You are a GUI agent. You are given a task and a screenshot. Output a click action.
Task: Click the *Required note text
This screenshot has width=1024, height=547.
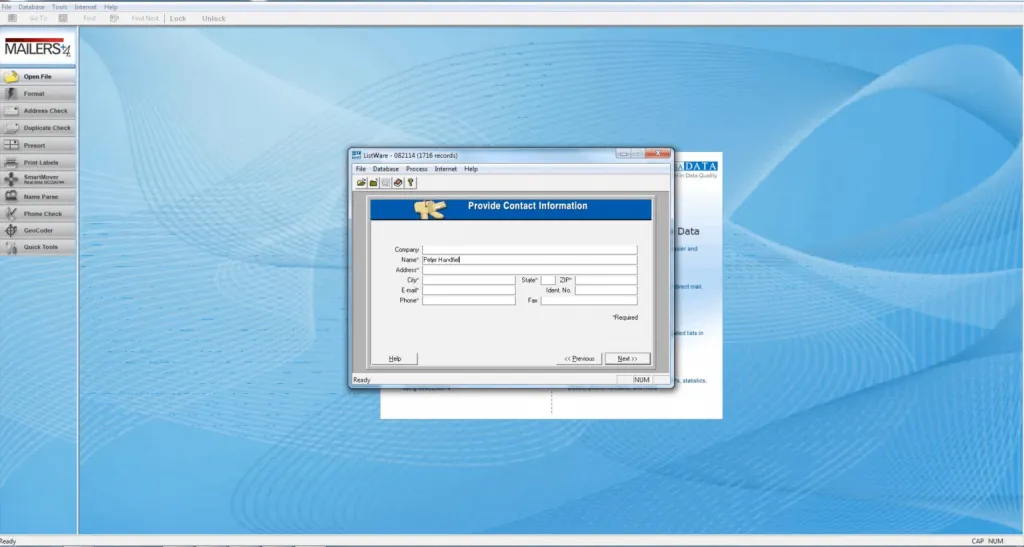pos(625,317)
